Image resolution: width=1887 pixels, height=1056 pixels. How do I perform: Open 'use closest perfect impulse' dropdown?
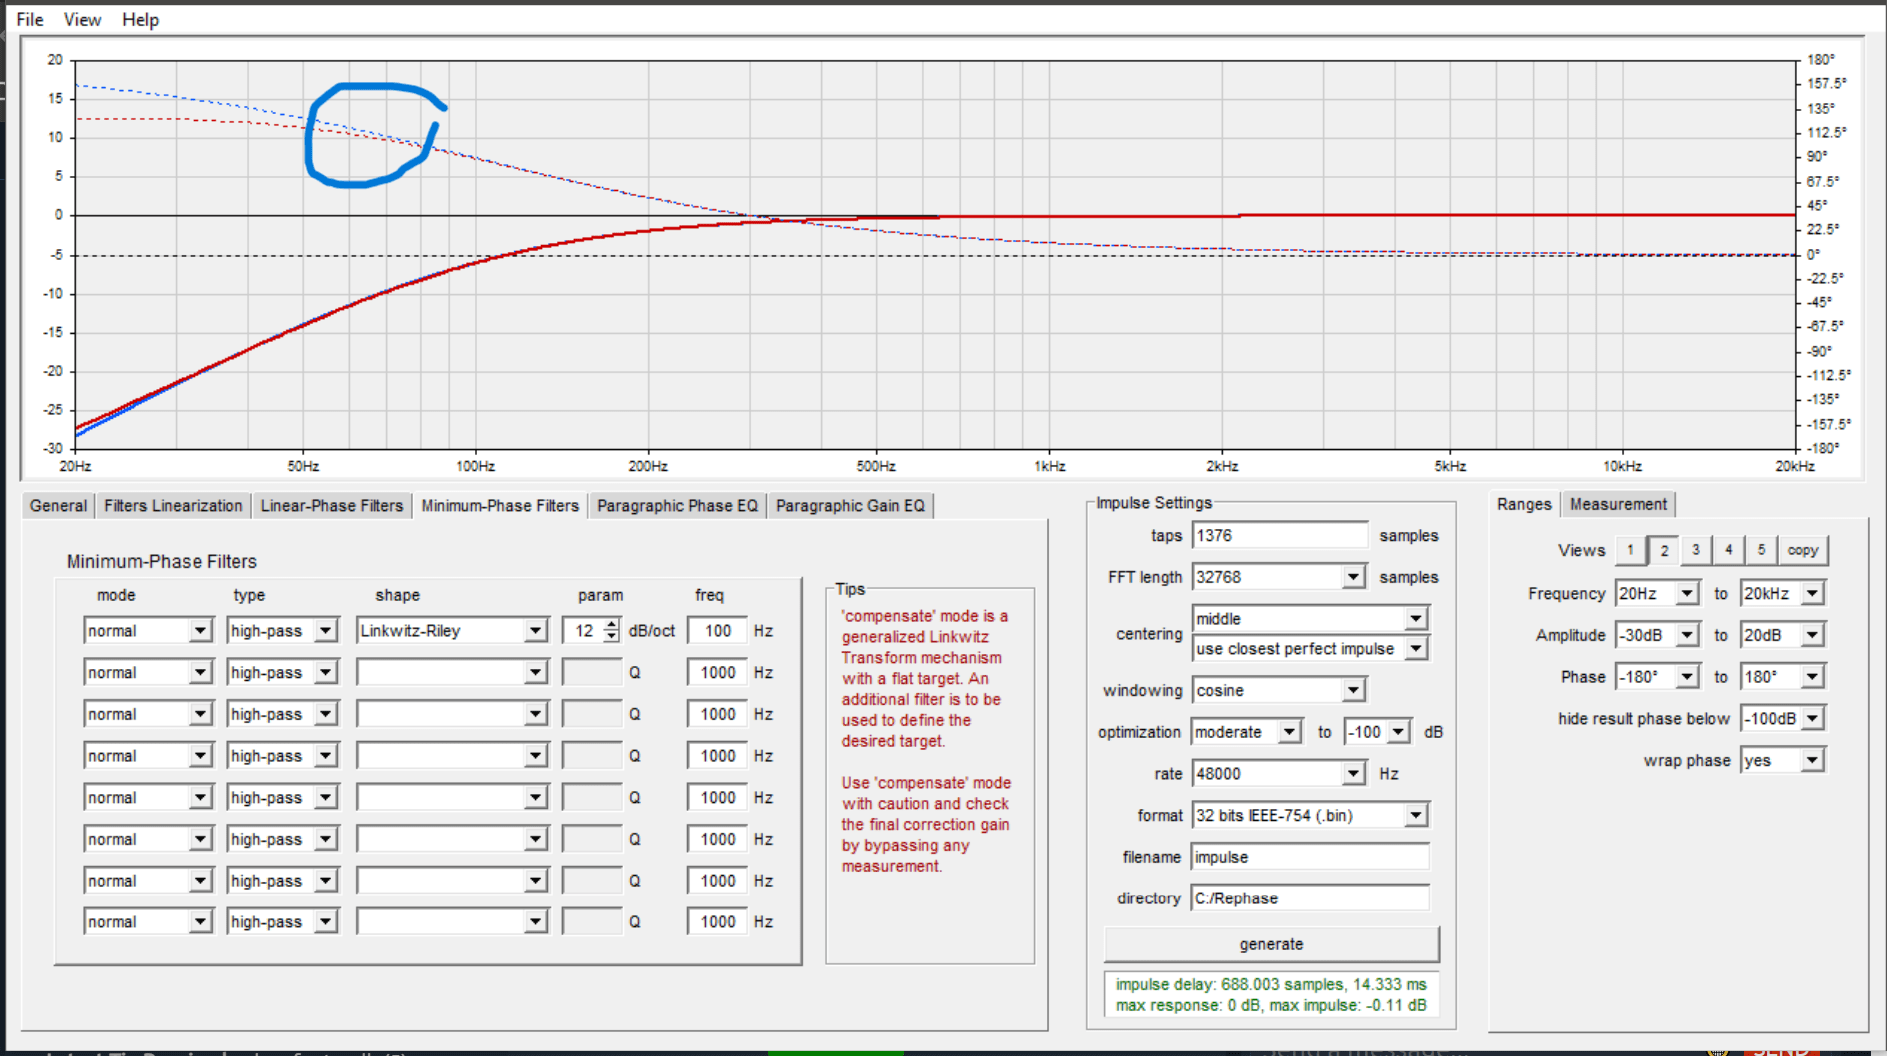pos(1415,649)
